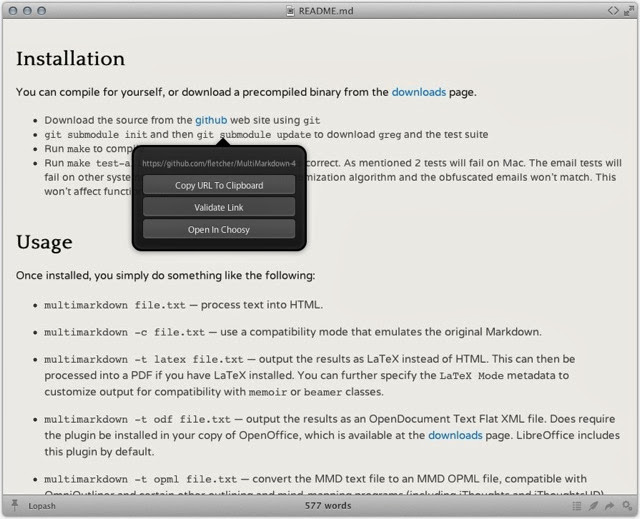
Task: Open the downloads link in Installation paragraph
Action: pos(419,92)
